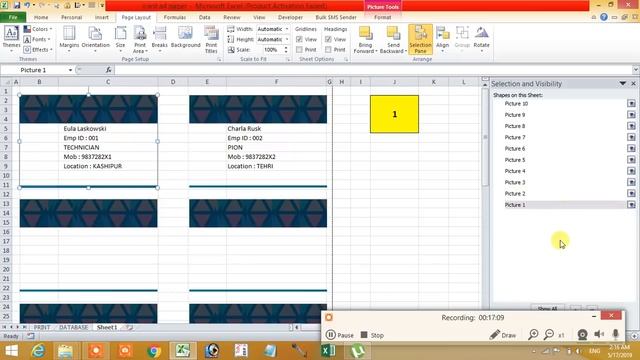The height and width of the screenshot is (360, 640).
Task: Switch to the Developer ribbon tab
Action: tap(290, 17)
